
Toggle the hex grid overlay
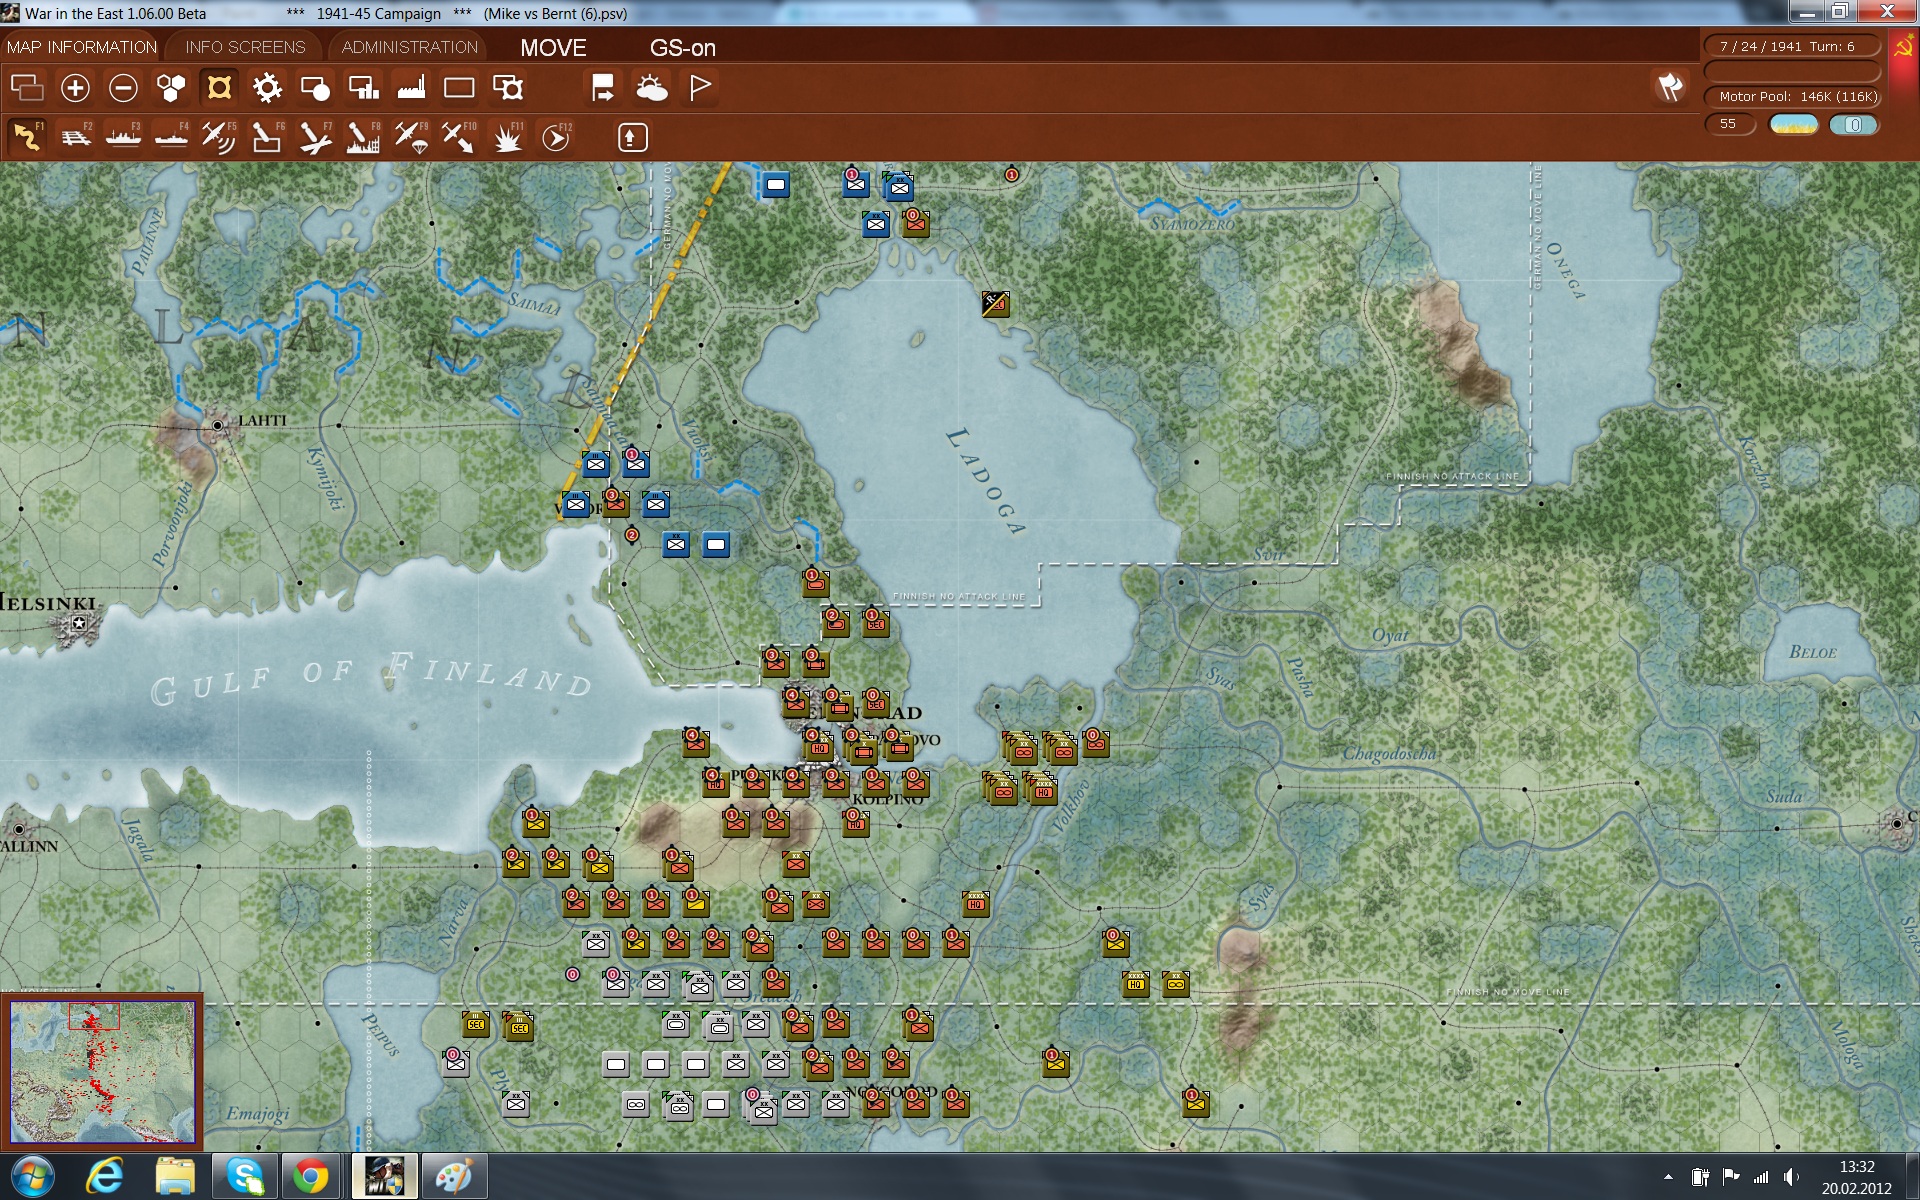[x=171, y=88]
